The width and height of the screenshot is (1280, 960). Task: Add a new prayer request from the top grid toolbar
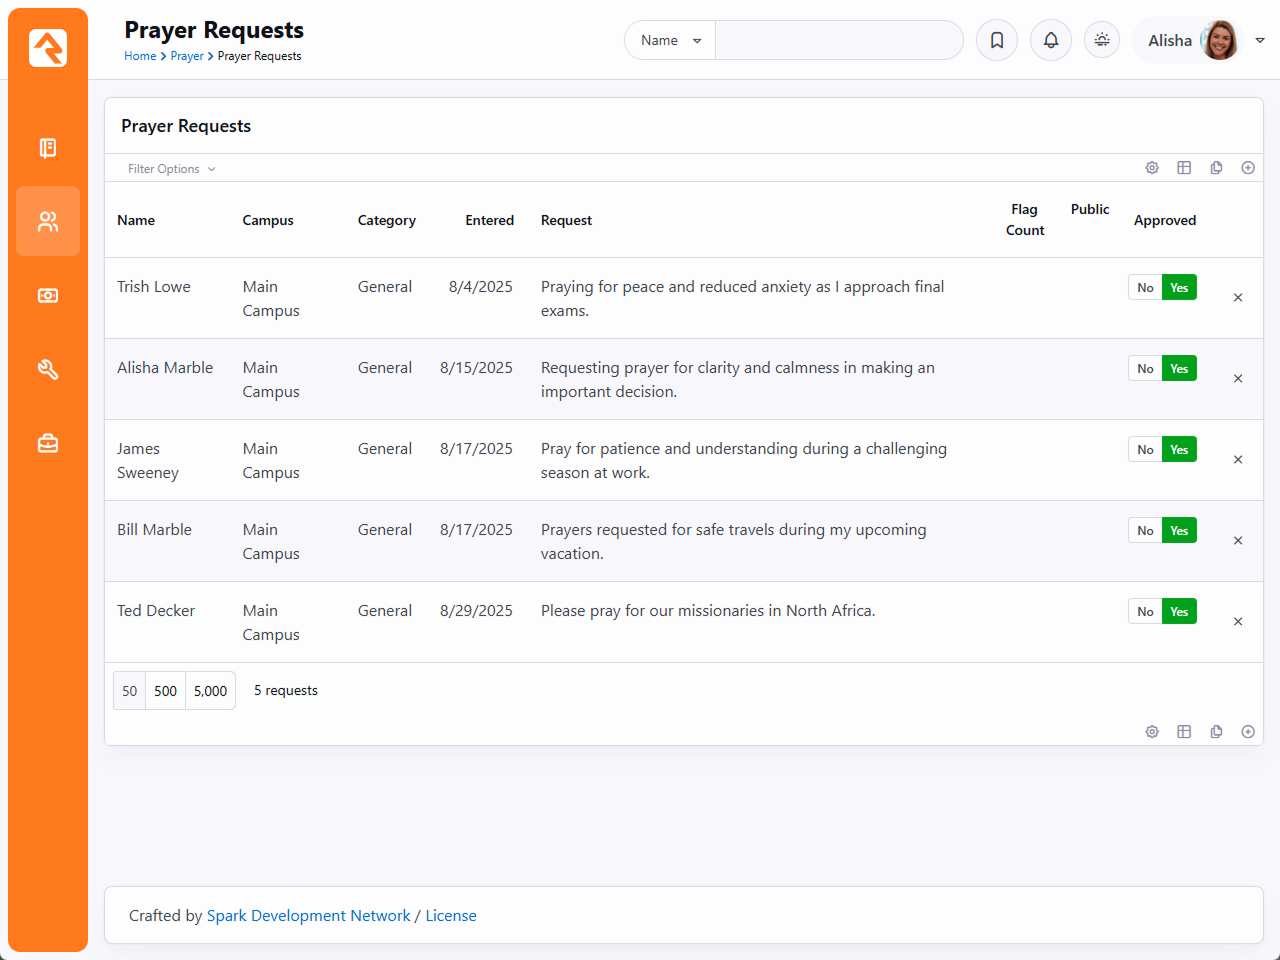coord(1248,168)
